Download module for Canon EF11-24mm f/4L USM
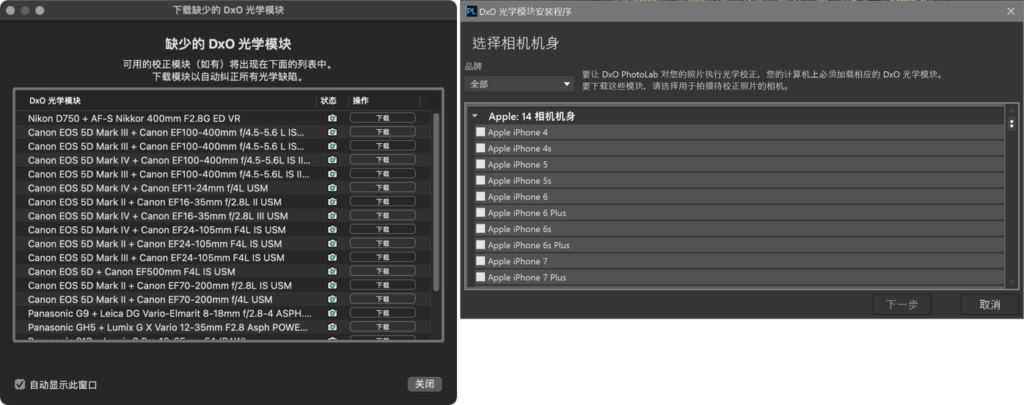 coord(383,188)
